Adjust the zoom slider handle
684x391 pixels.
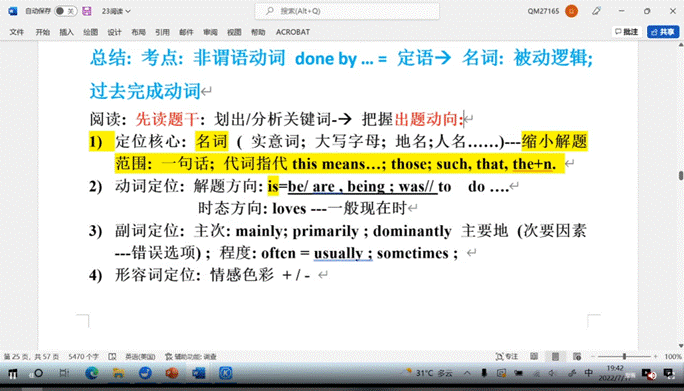click(x=624, y=357)
